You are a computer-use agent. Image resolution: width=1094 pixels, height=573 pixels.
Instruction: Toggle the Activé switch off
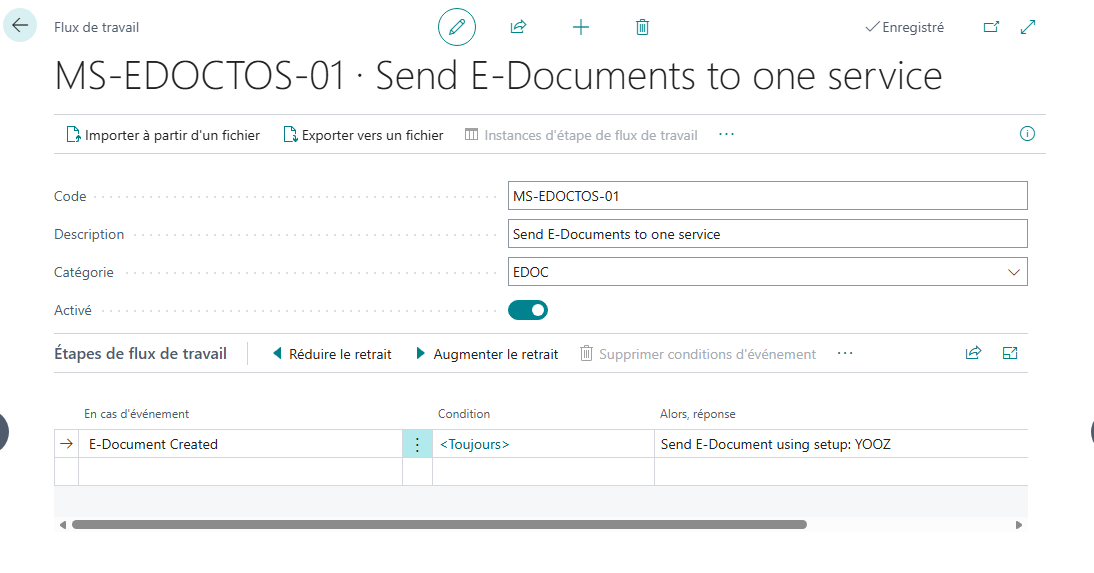coord(528,310)
